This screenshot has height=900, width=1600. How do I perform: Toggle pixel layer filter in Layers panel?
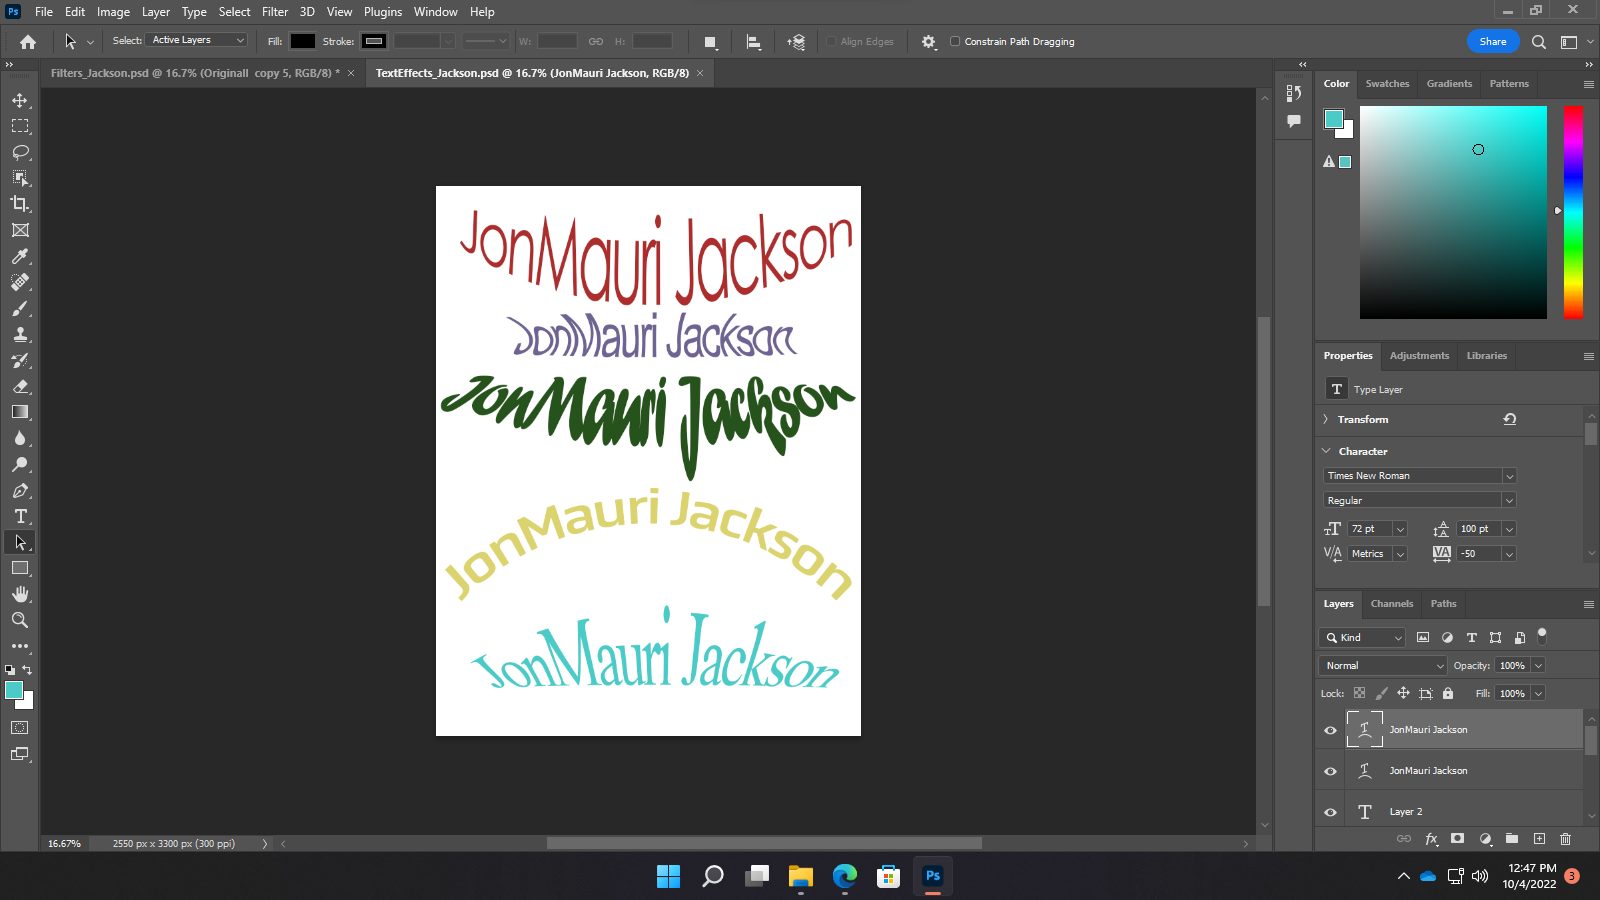point(1423,637)
